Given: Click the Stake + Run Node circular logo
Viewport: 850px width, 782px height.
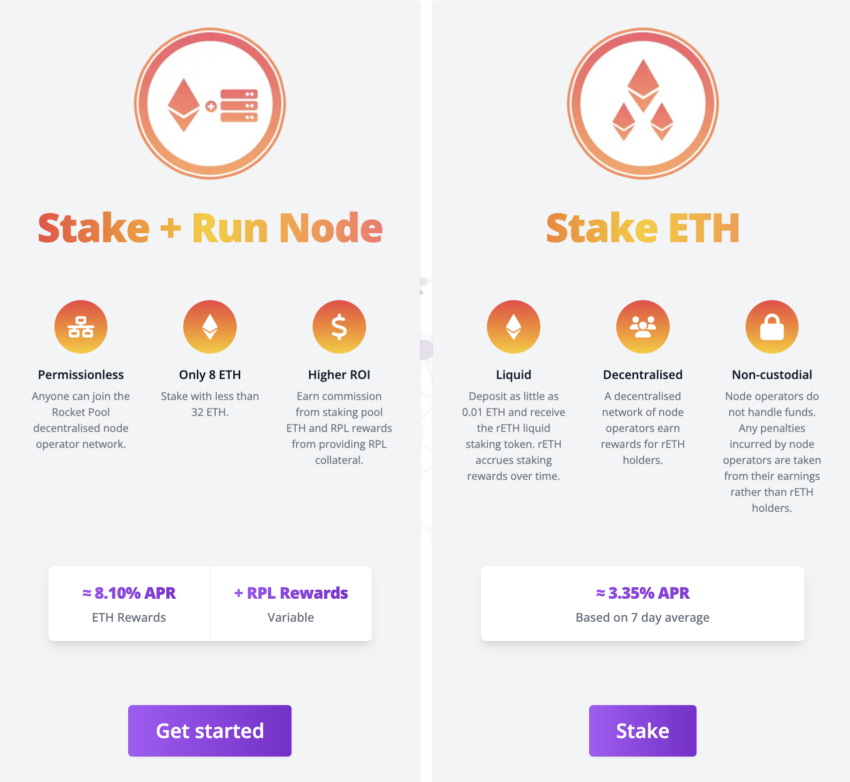Looking at the screenshot, I should point(210,104).
